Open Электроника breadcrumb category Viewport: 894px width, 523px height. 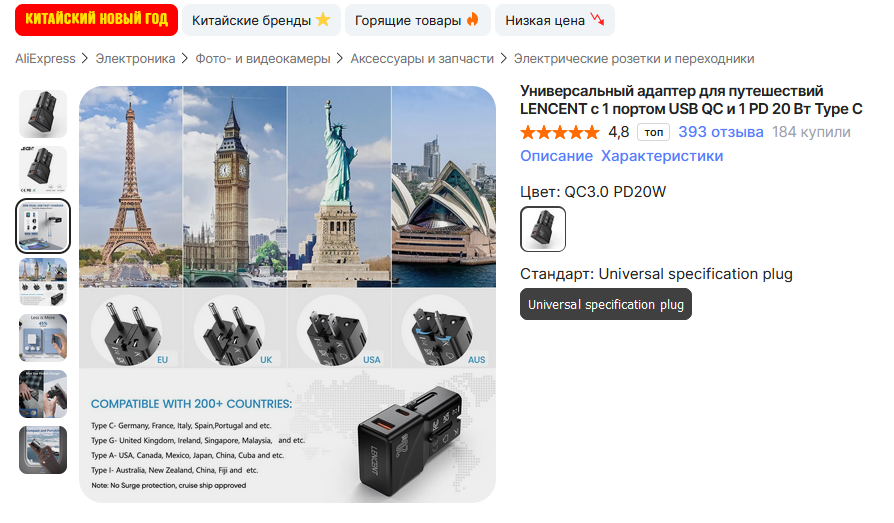[135, 59]
